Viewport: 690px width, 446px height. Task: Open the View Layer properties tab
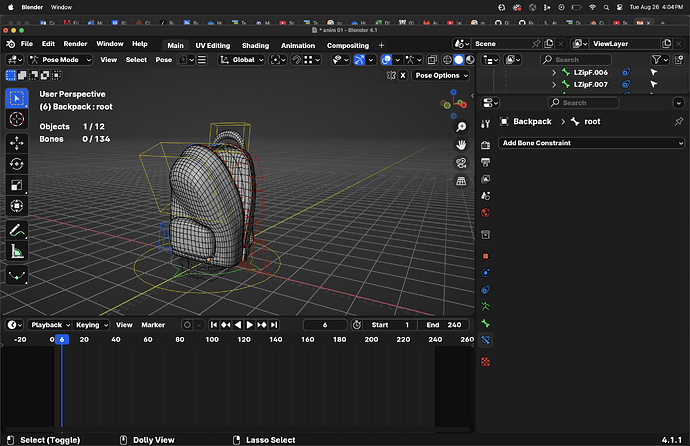[485, 179]
